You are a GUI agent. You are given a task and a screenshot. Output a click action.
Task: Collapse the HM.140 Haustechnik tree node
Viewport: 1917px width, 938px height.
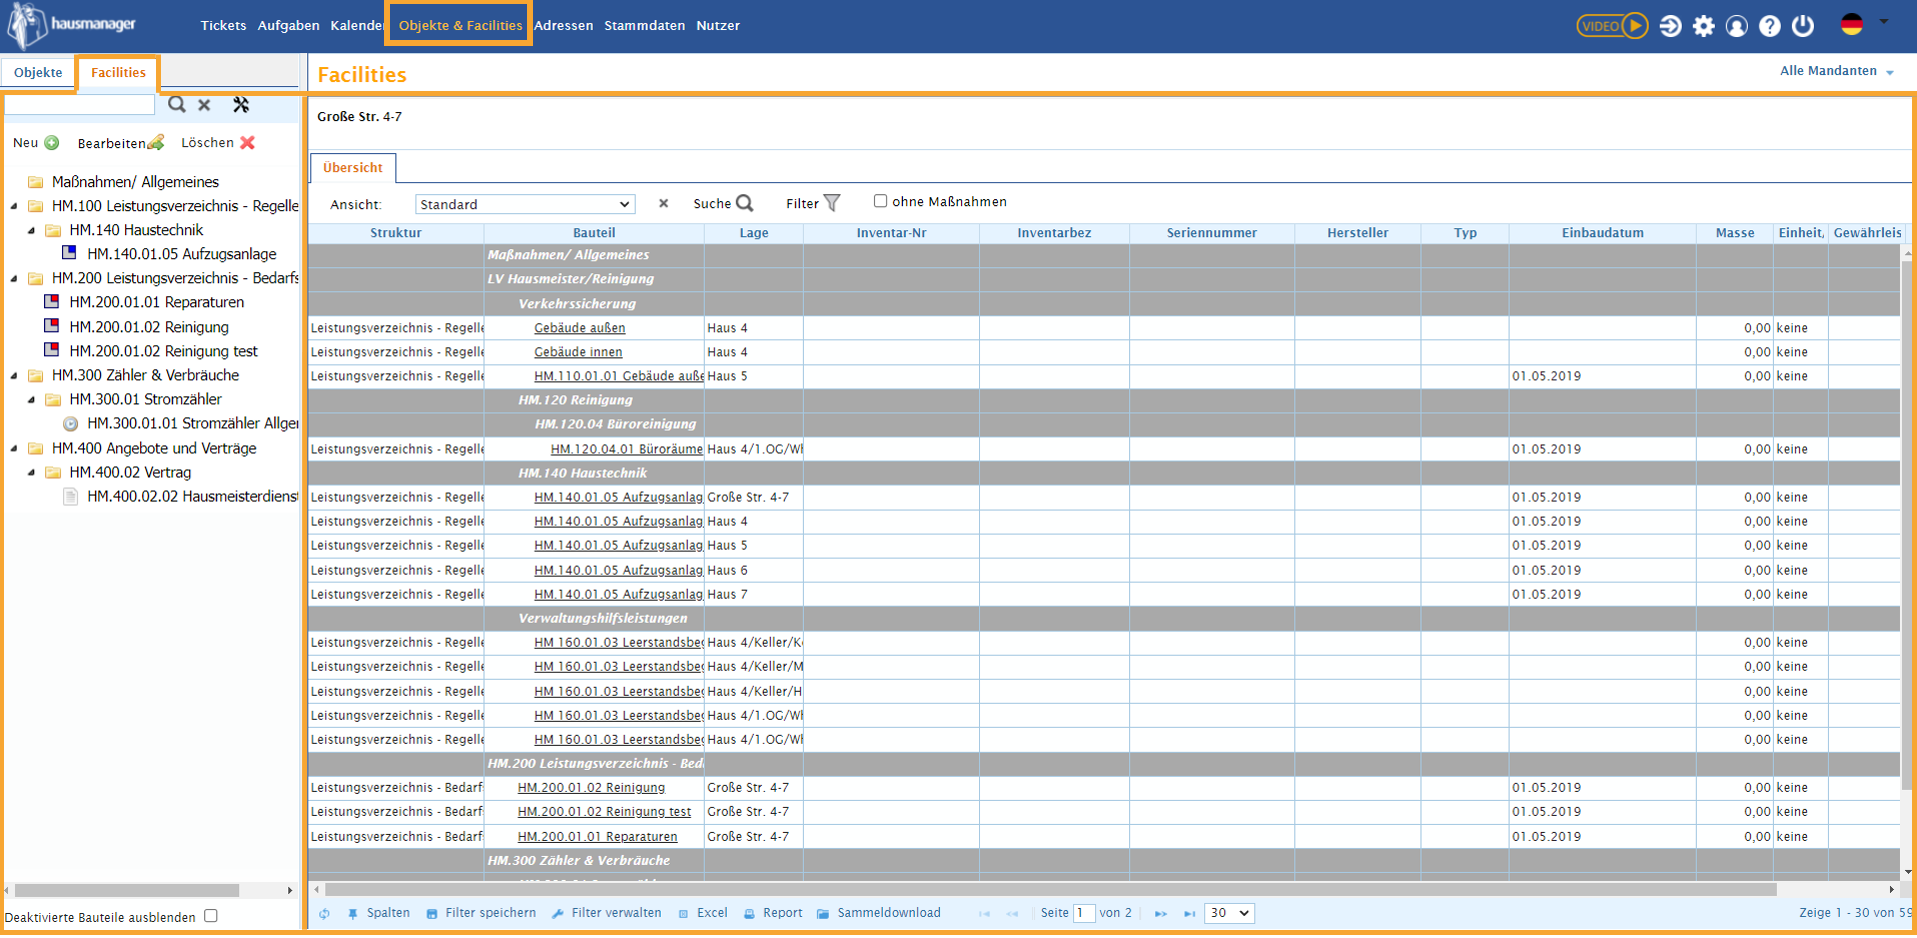(32, 230)
